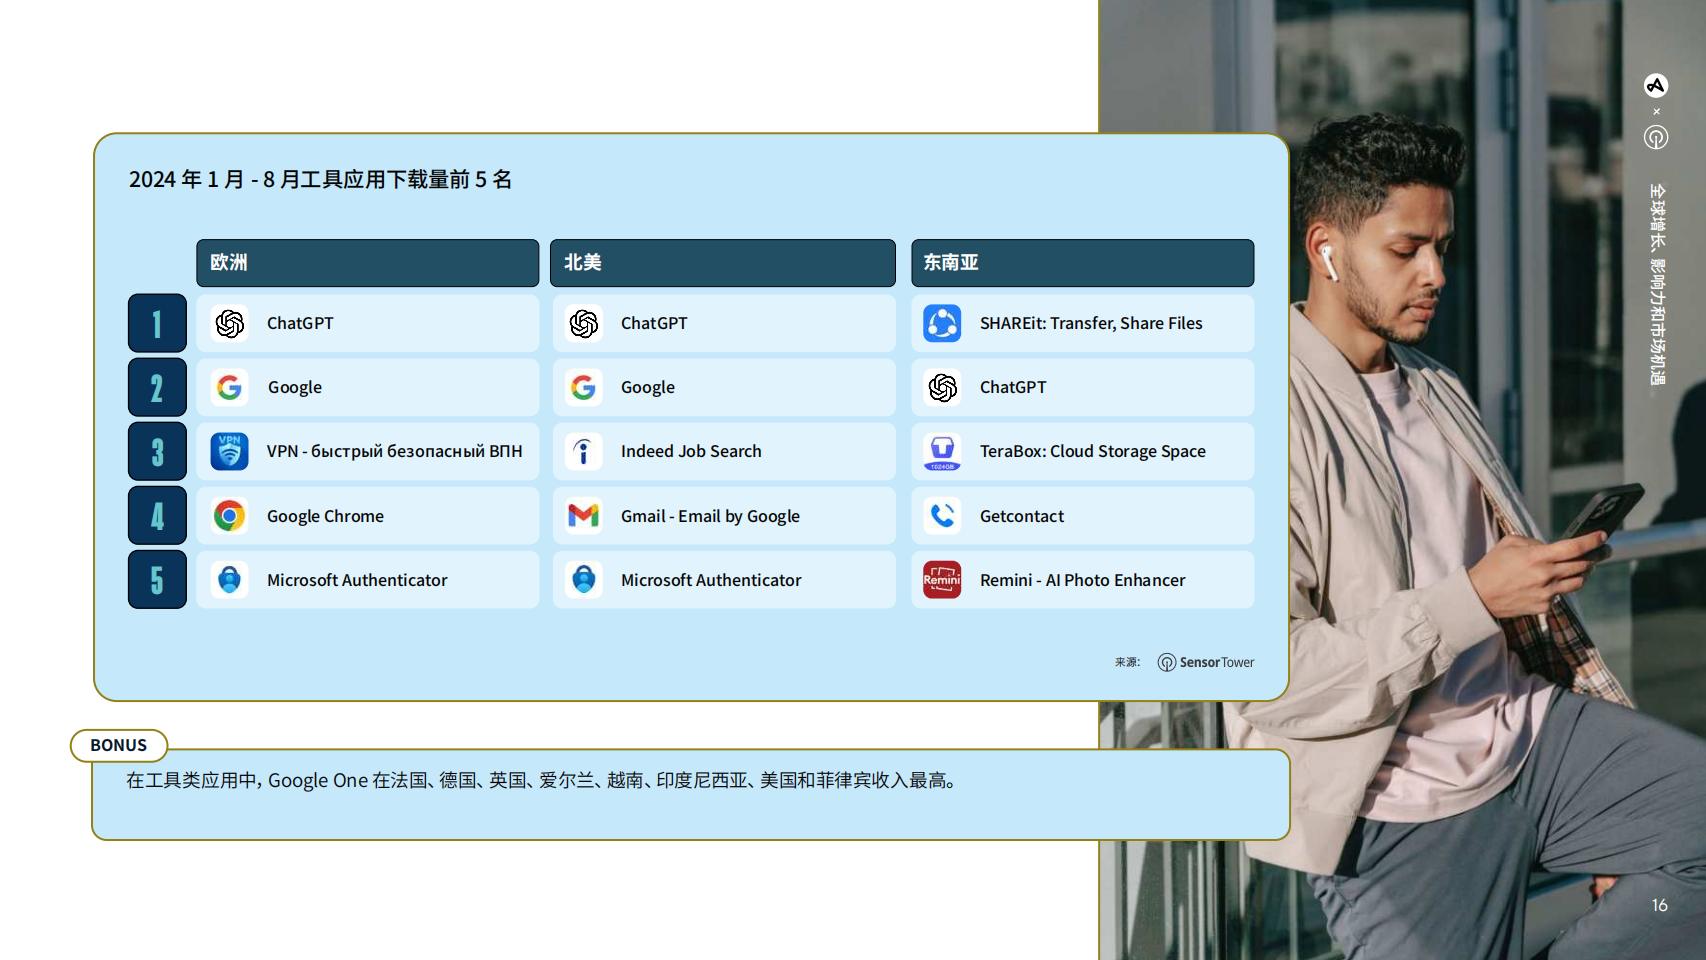This screenshot has width=1706, height=960.
Task: Click 'SHAREit: Transfer, Share Files' text
Action: [x=1091, y=323]
